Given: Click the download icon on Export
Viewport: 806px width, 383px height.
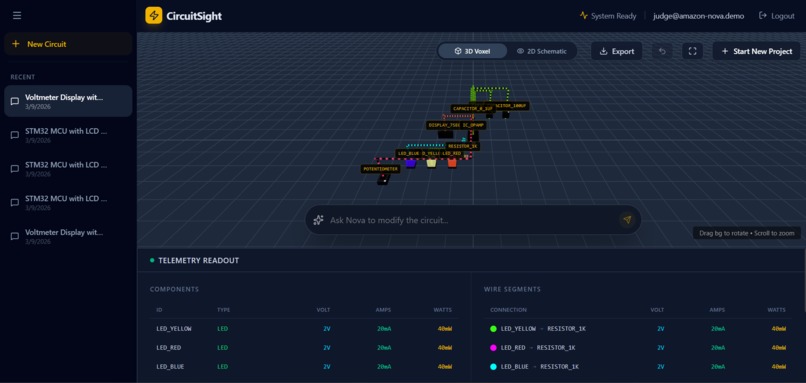Looking at the screenshot, I should tap(604, 51).
